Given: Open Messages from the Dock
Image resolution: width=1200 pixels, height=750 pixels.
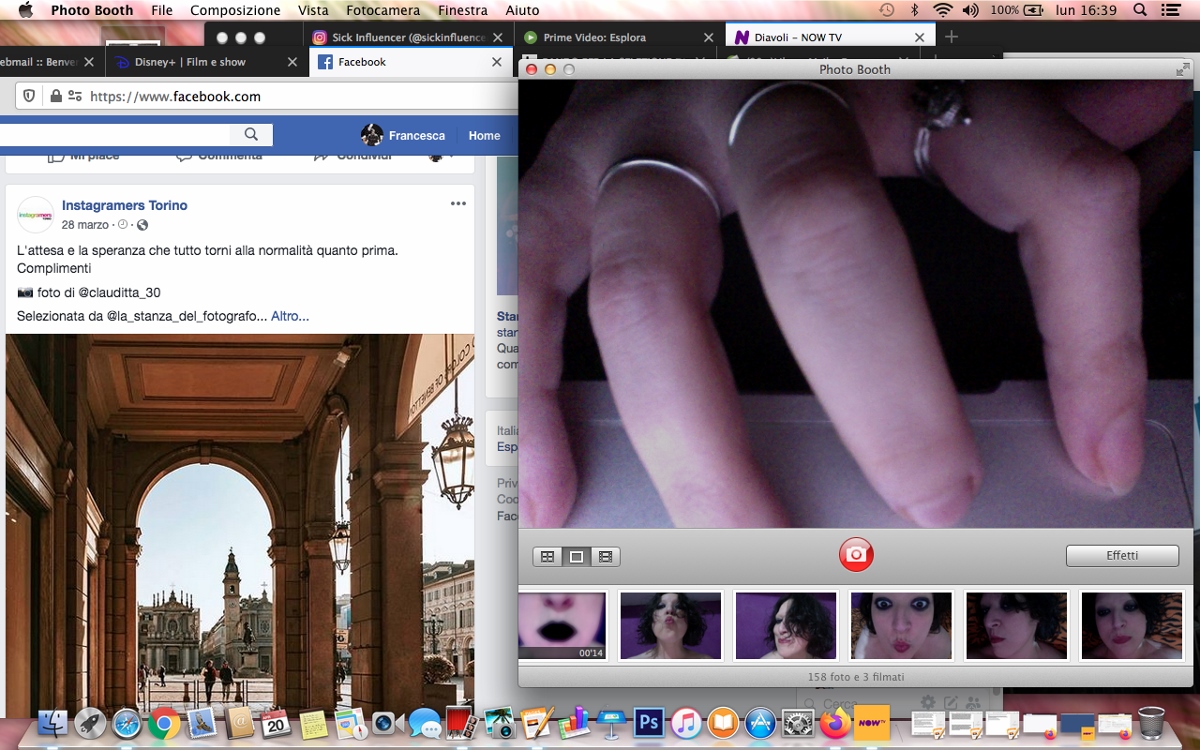Looking at the screenshot, I should click(x=425, y=723).
